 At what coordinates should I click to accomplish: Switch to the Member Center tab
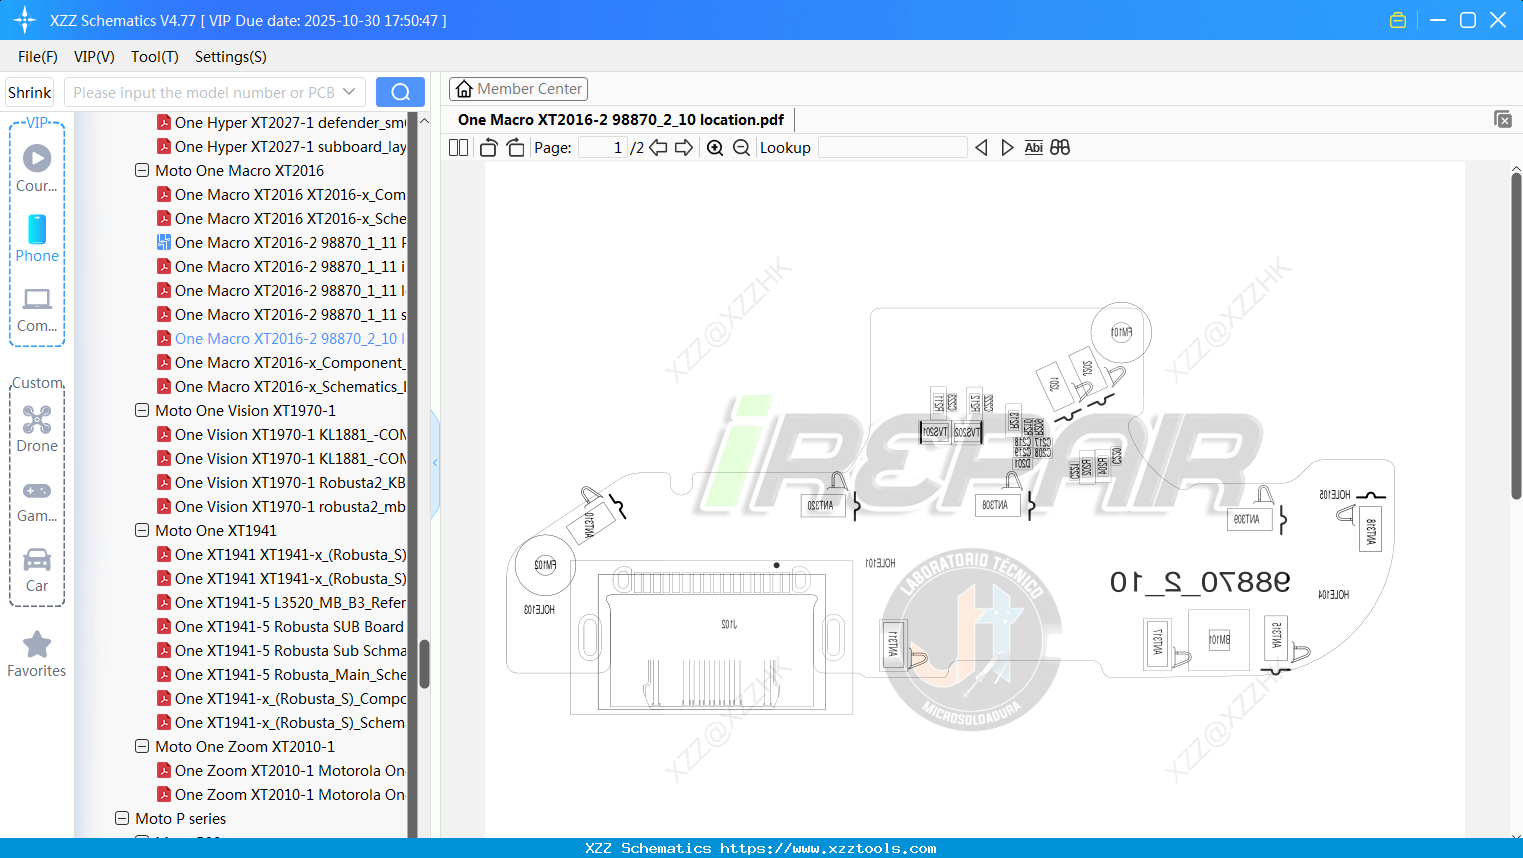[518, 89]
